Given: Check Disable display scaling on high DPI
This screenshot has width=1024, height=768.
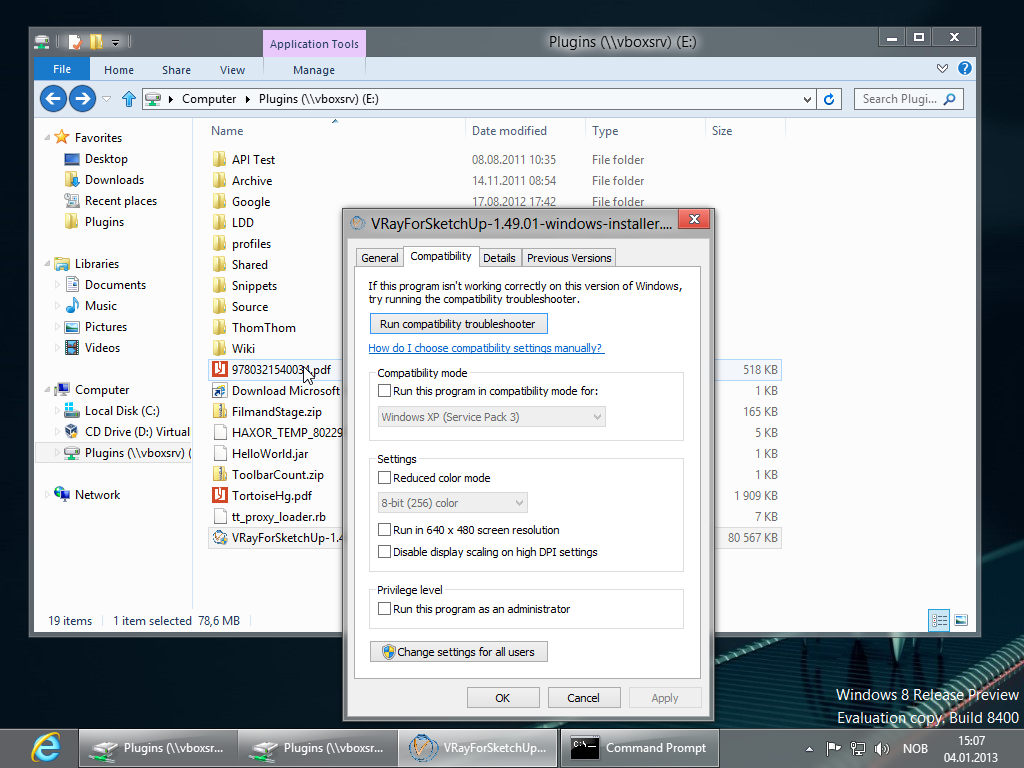Looking at the screenshot, I should pyautogui.click(x=385, y=552).
